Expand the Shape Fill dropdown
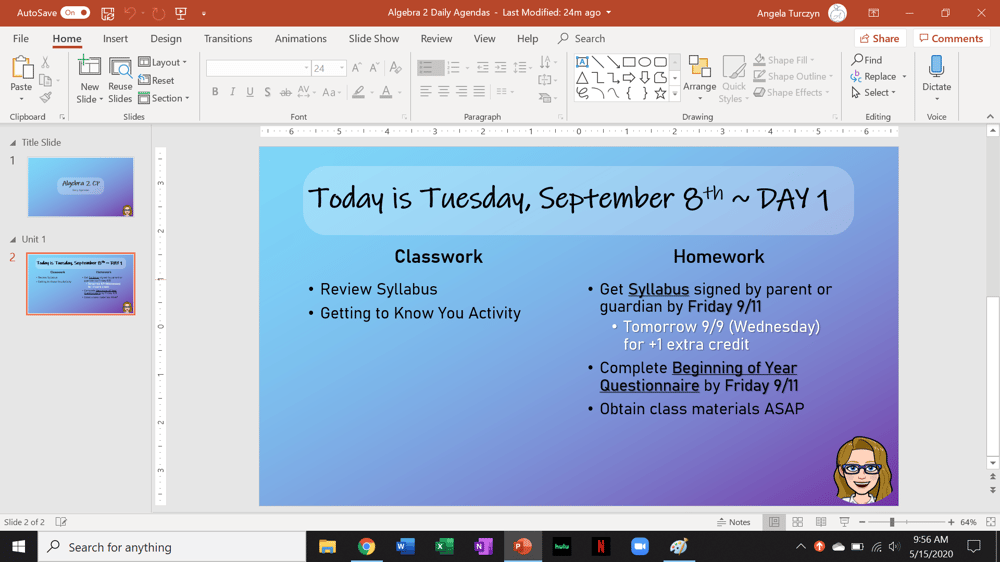This screenshot has width=1000, height=562. pos(812,60)
